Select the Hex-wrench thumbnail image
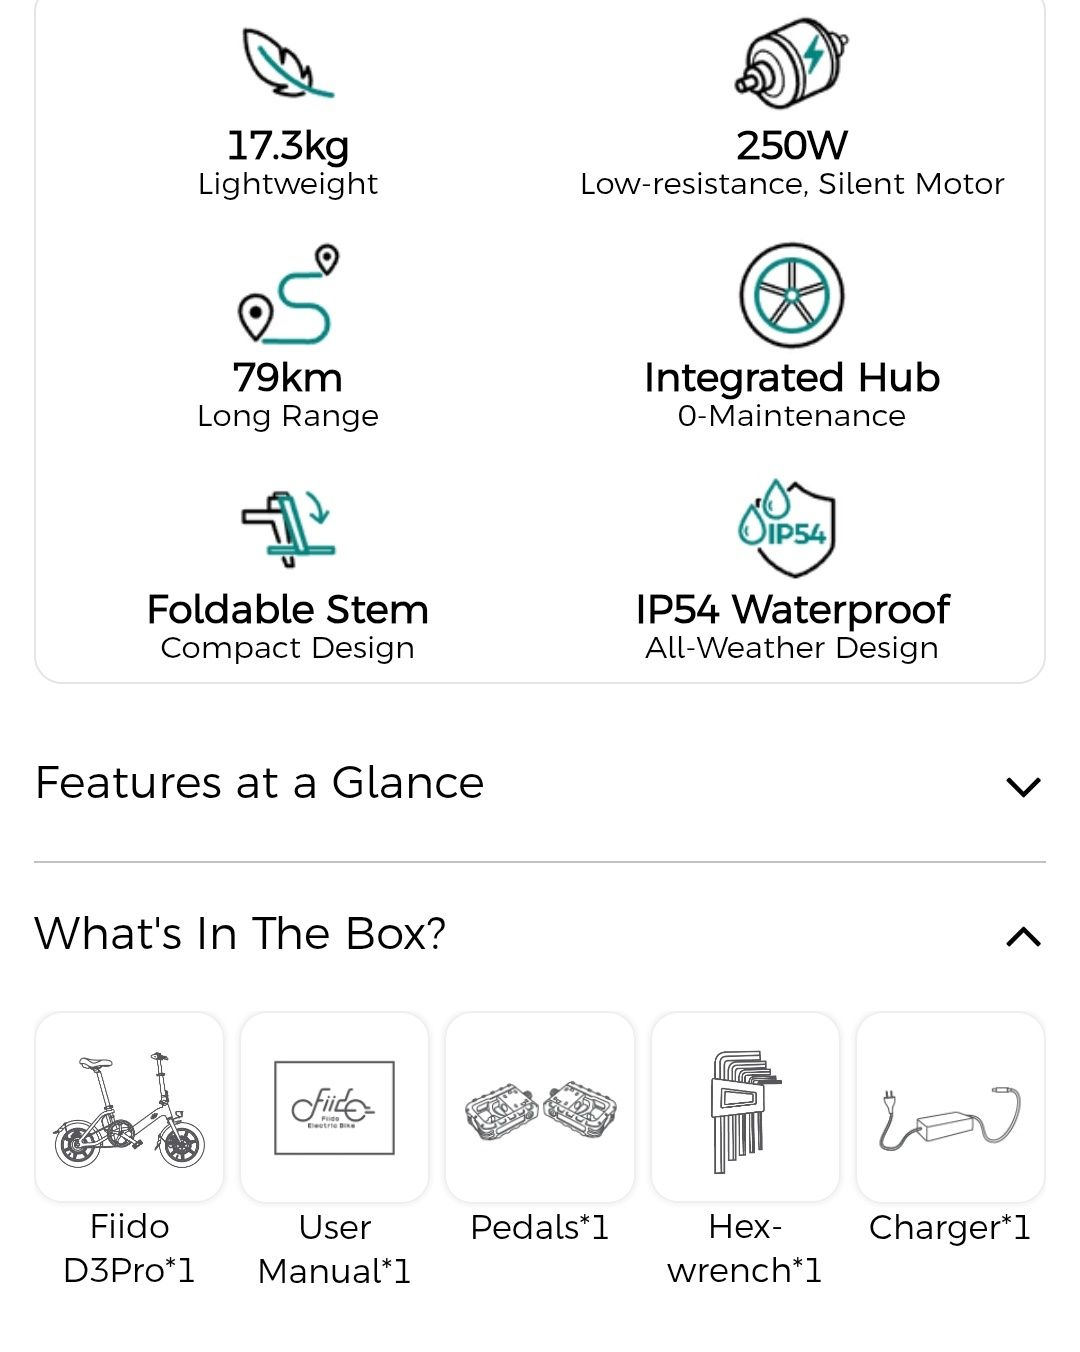Image resolution: width=1080 pixels, height=1352 pixels. 745,1107
